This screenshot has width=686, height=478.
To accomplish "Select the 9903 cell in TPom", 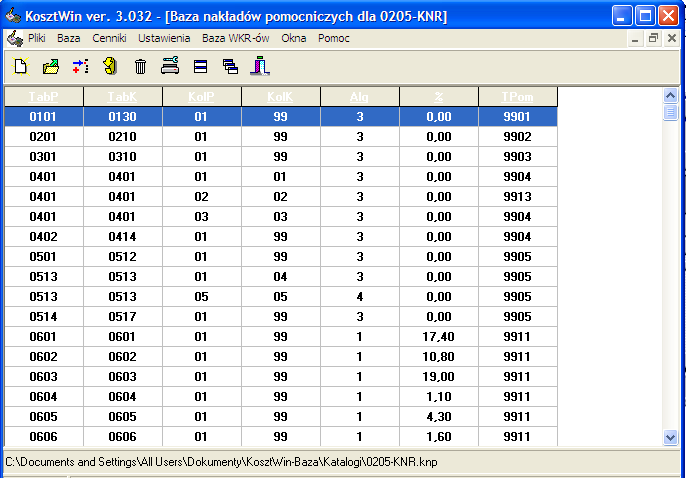I will pos(518,157).
